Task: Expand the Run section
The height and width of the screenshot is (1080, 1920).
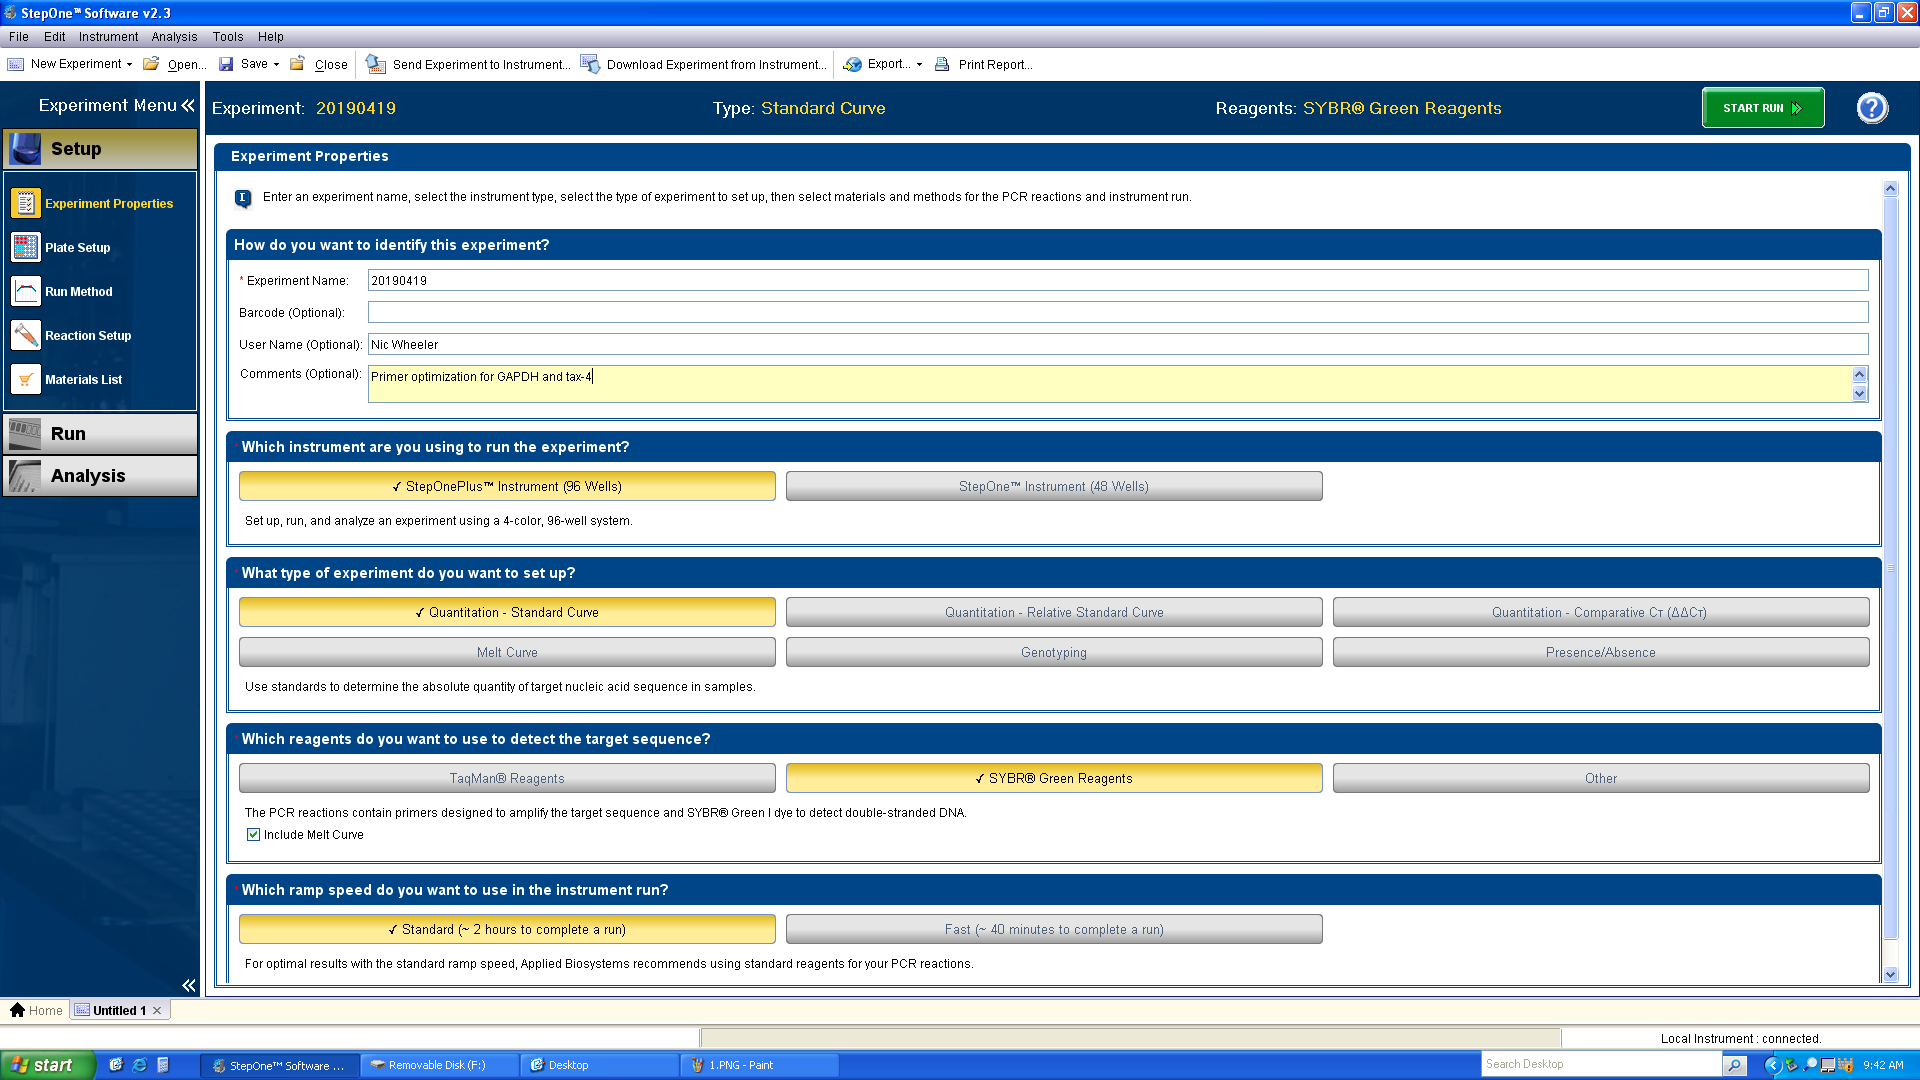Action: (x=100, y=434)
